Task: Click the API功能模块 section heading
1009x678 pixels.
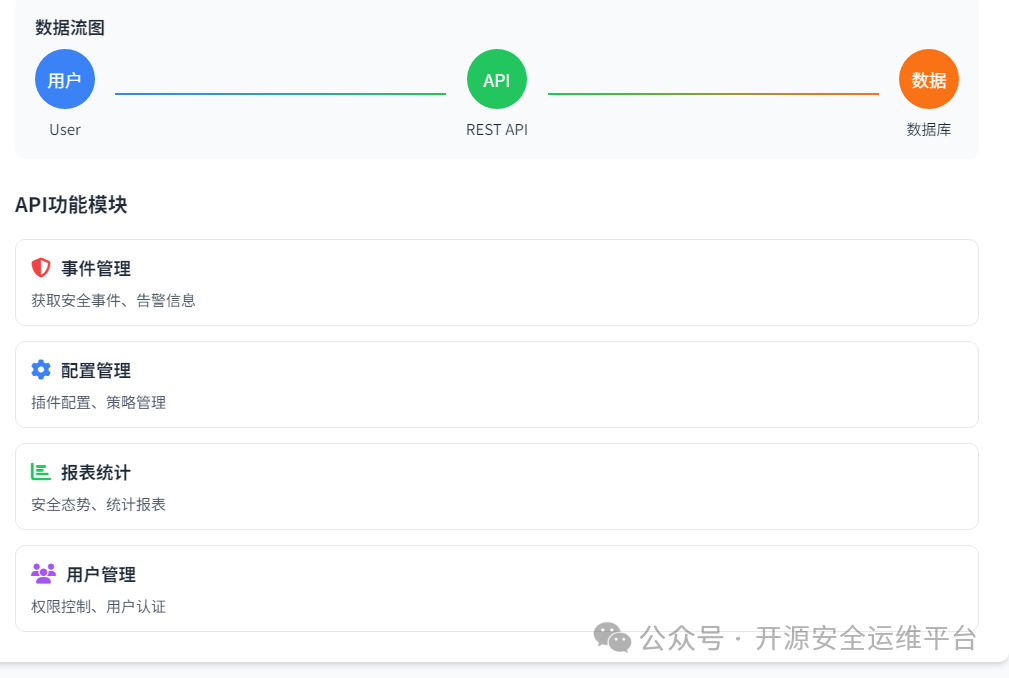Action: click(71, 205)
